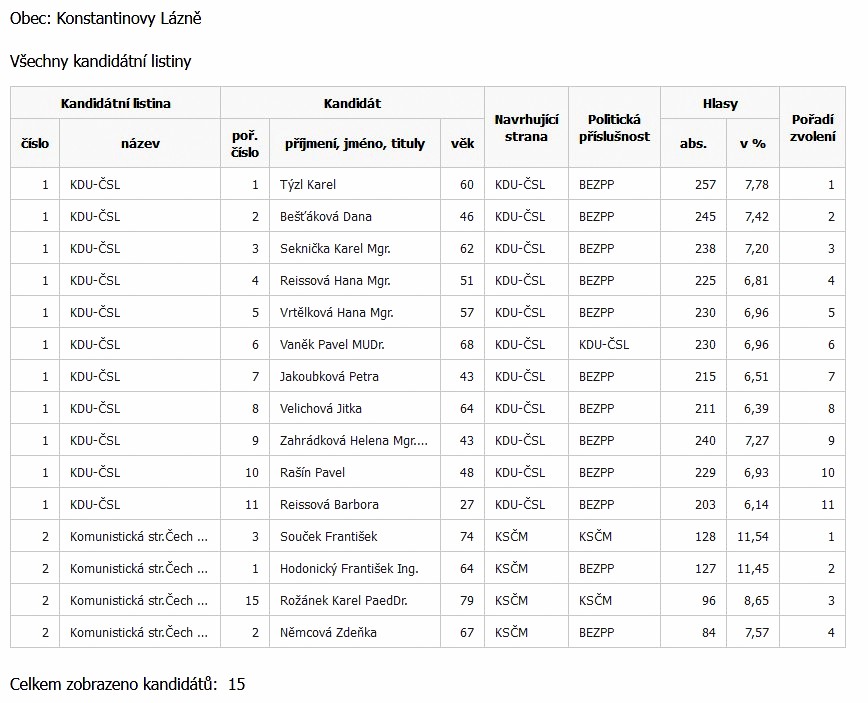Click the name Rožánek Karel PaedDr.

[343, 601]
